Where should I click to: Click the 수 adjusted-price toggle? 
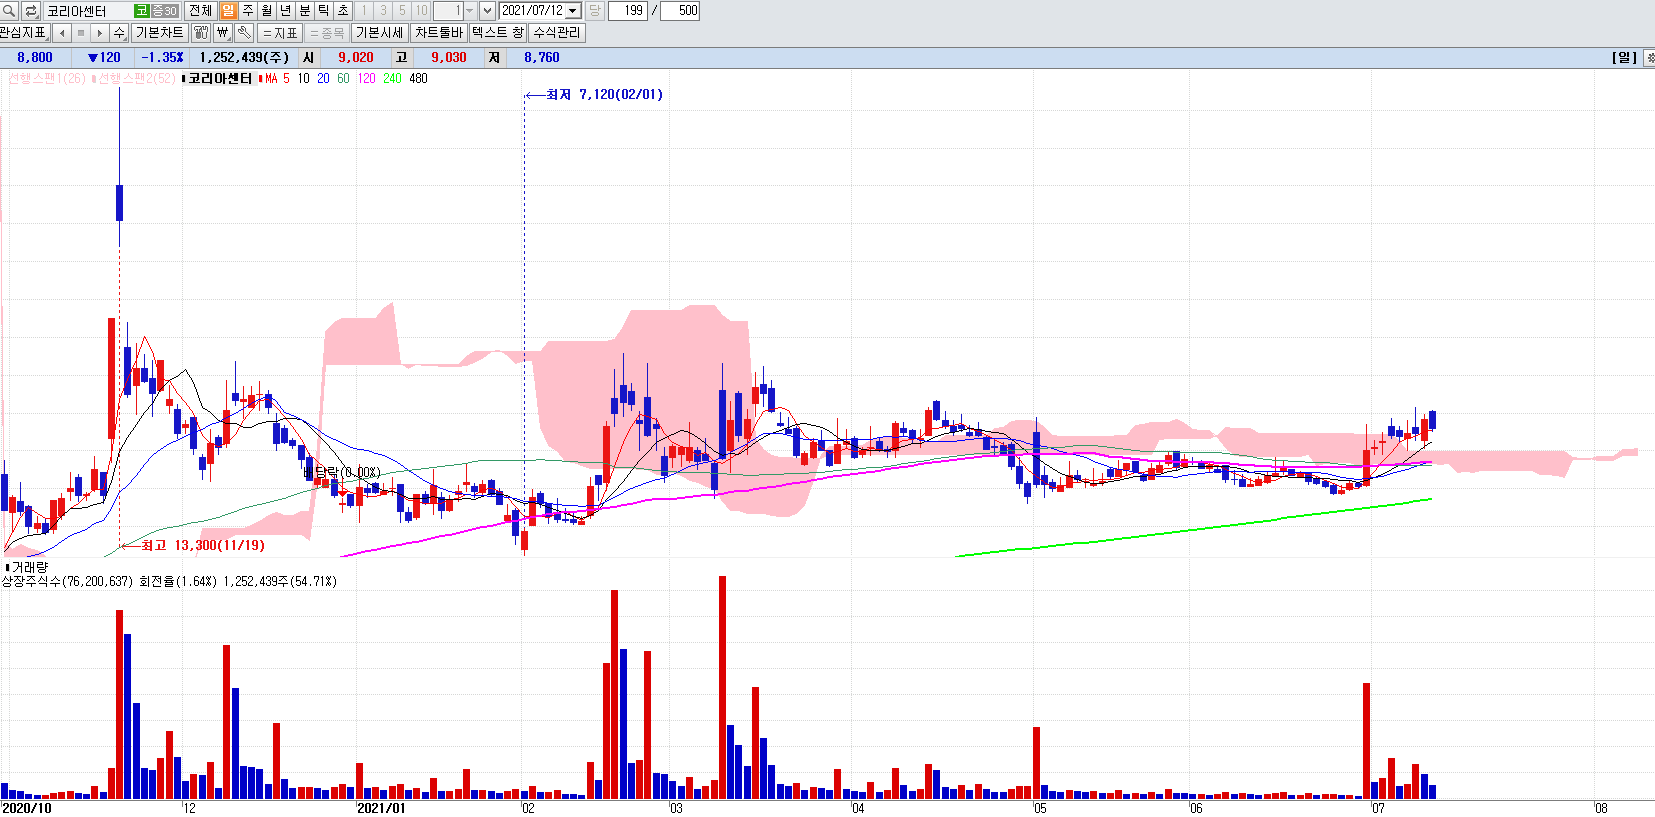pyautogui.click(x=119, y=33)
